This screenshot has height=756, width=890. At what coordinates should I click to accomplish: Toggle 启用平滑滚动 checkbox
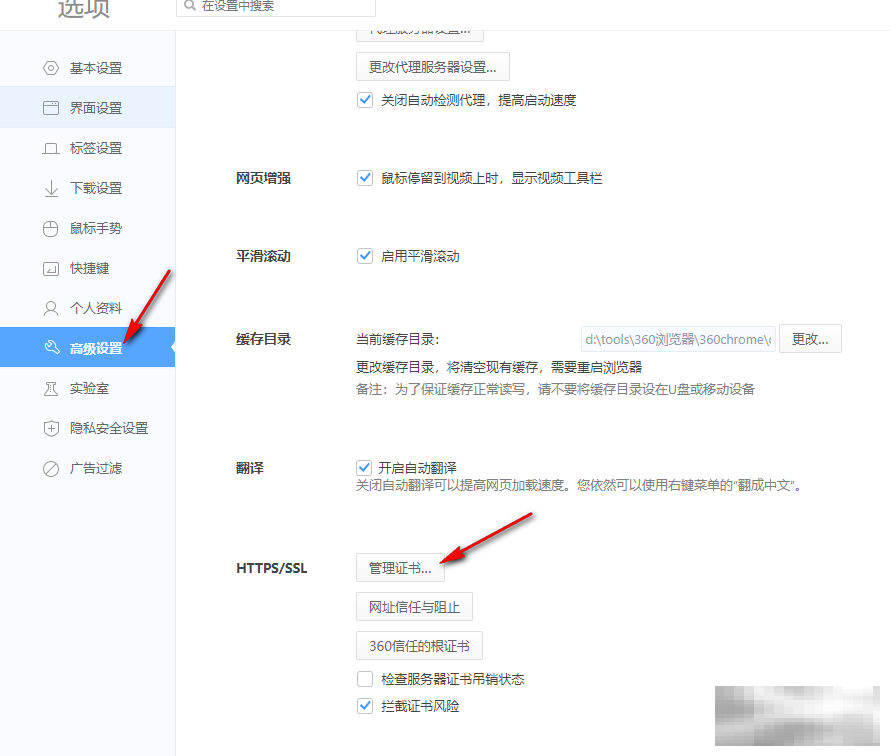coord(365,256)
